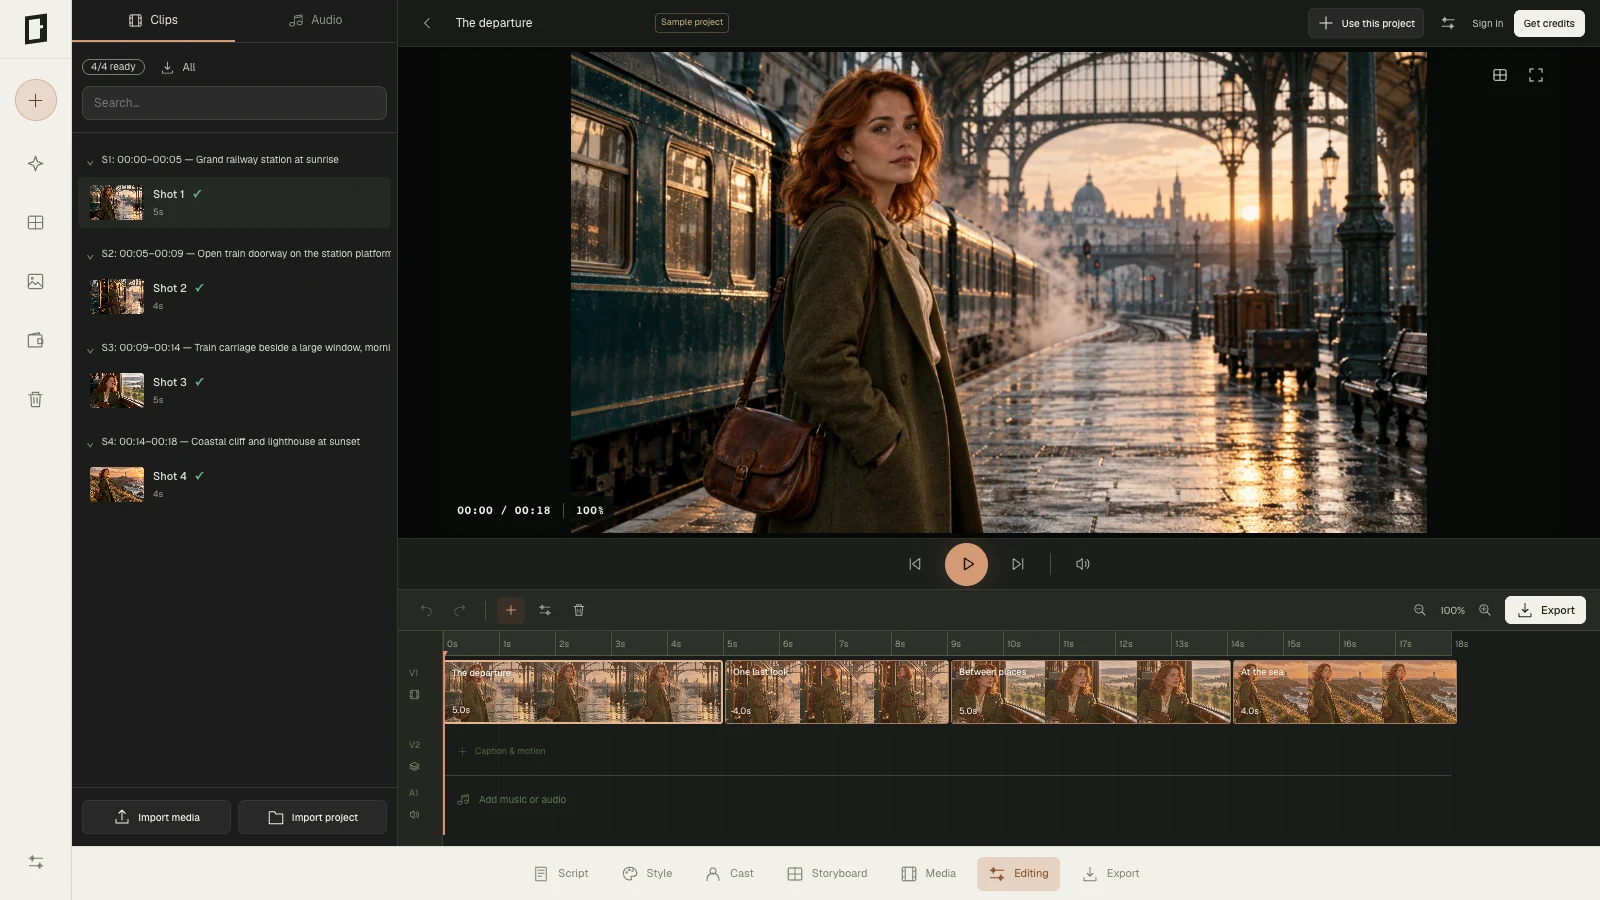Open the grid layout icon in sidebar

pos(36,222)
